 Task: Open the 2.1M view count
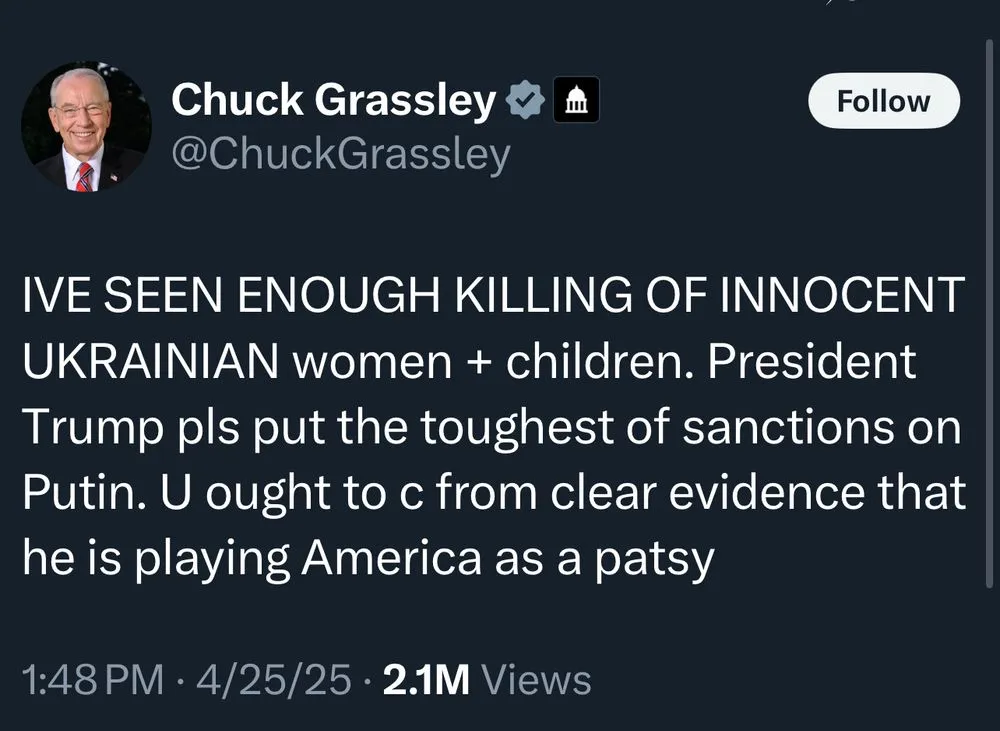426,680
